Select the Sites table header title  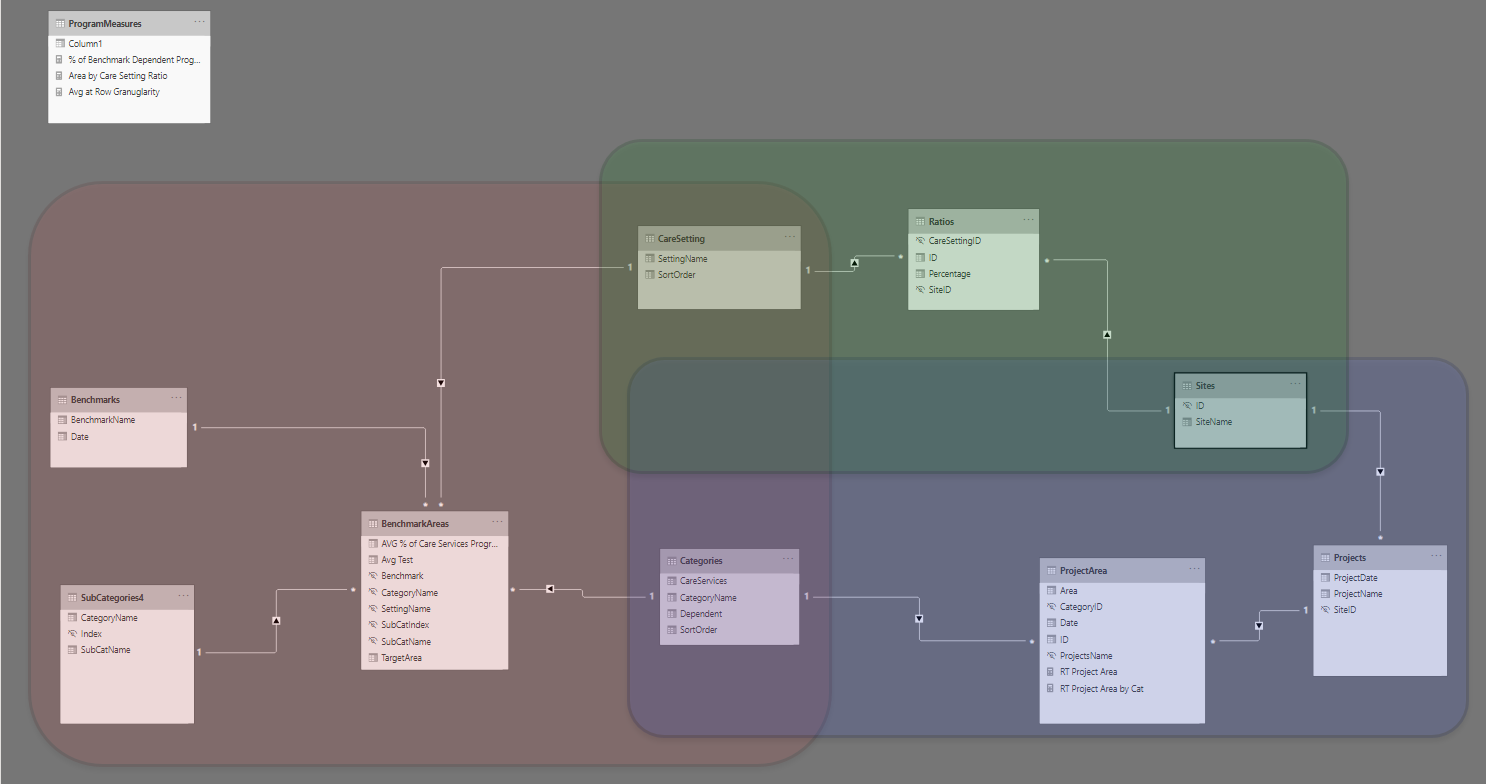(1205, 385)
